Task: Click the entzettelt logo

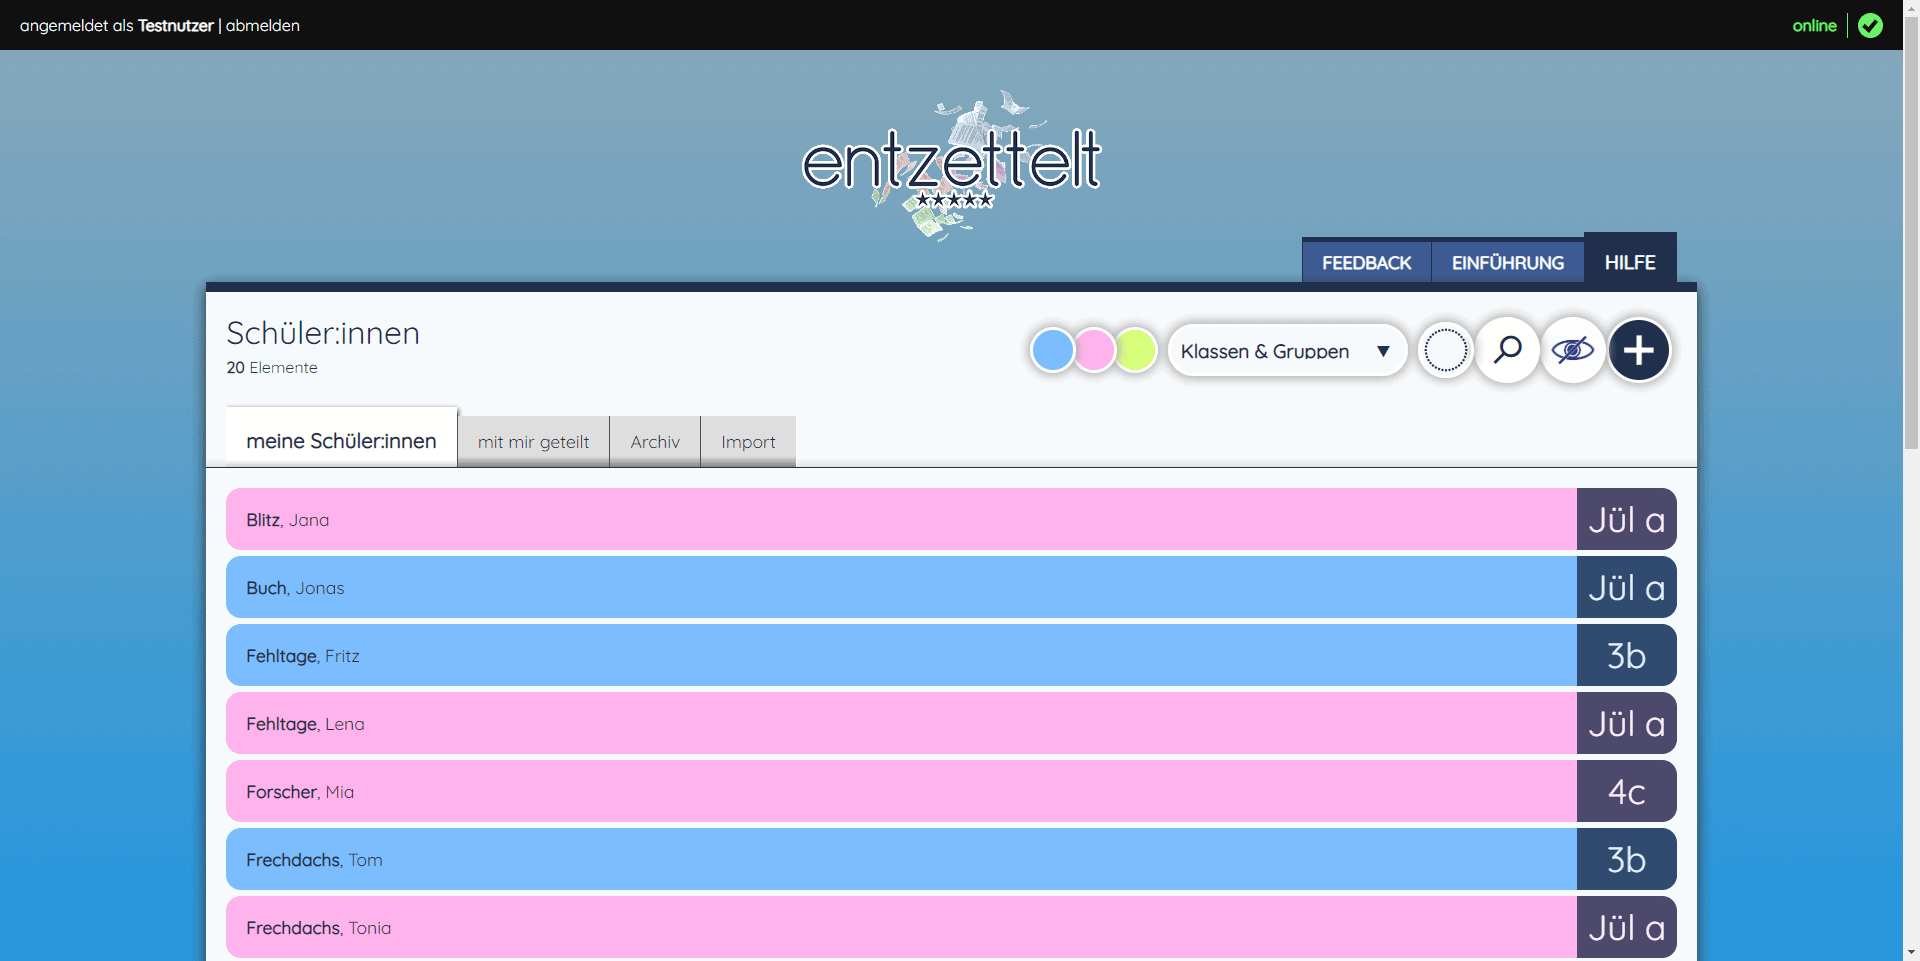Action: click(951, 165)
